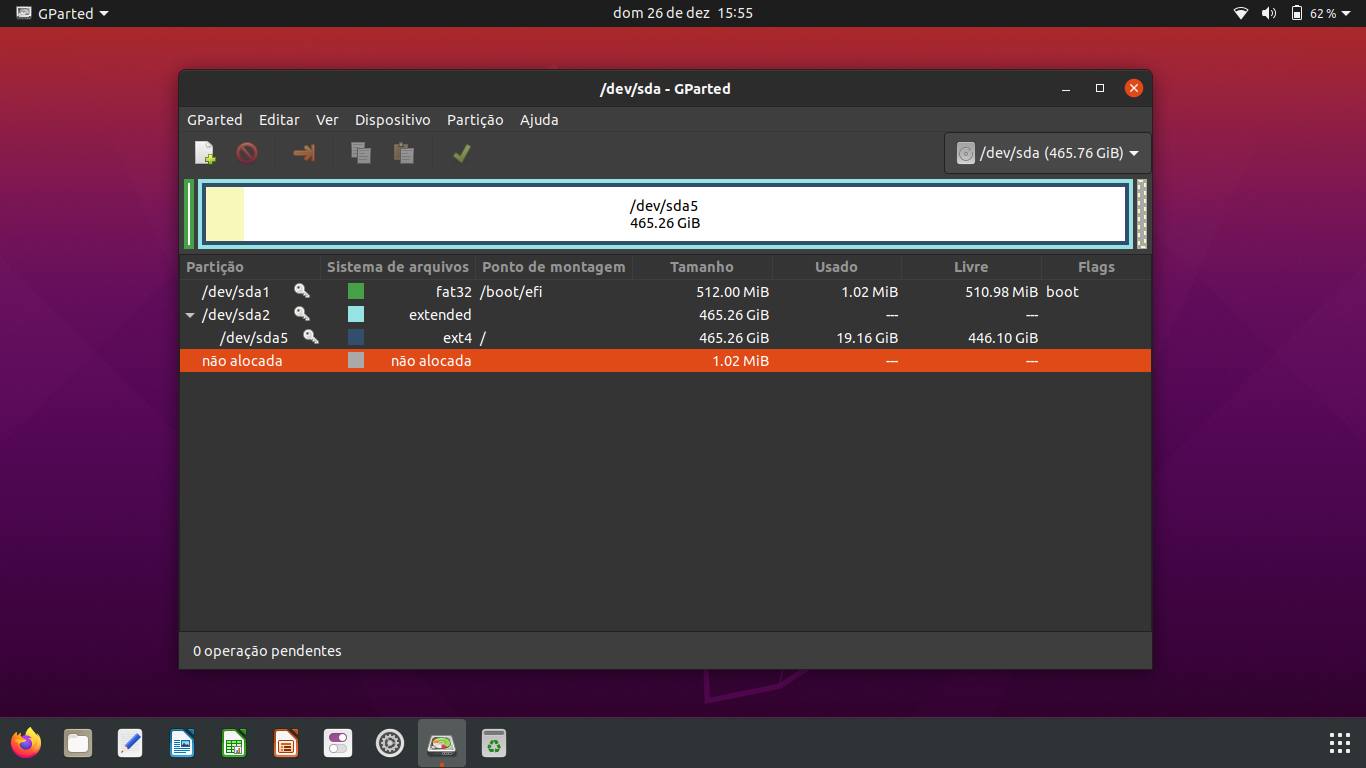Click the 510.98 MiB free cell
1366x768 pixels.
pyautogui.click(x=1002, y=292)
